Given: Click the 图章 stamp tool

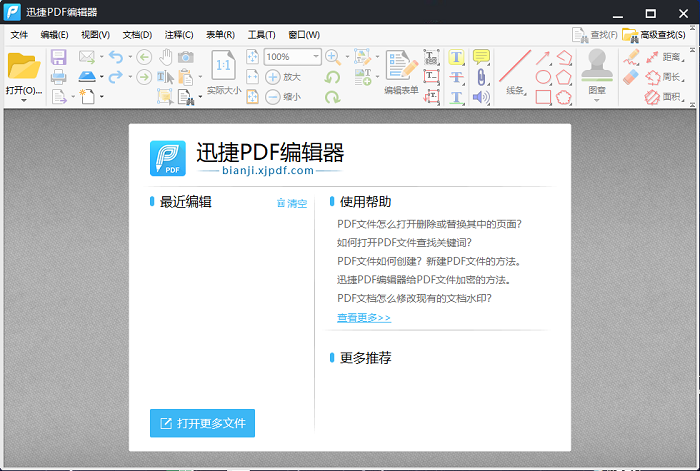Looking at the screenshot, I should tap(597, 71).
